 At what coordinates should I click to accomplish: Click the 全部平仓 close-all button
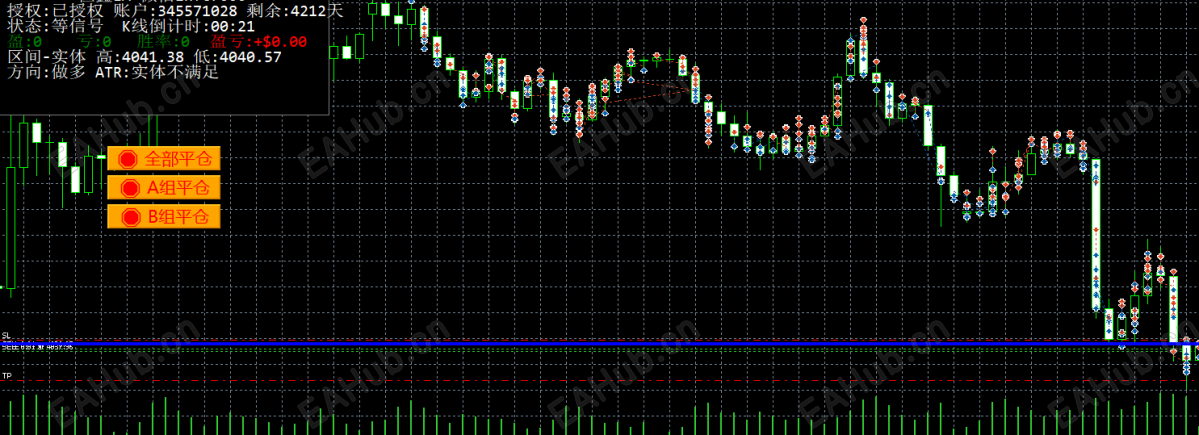click(164, 159)
